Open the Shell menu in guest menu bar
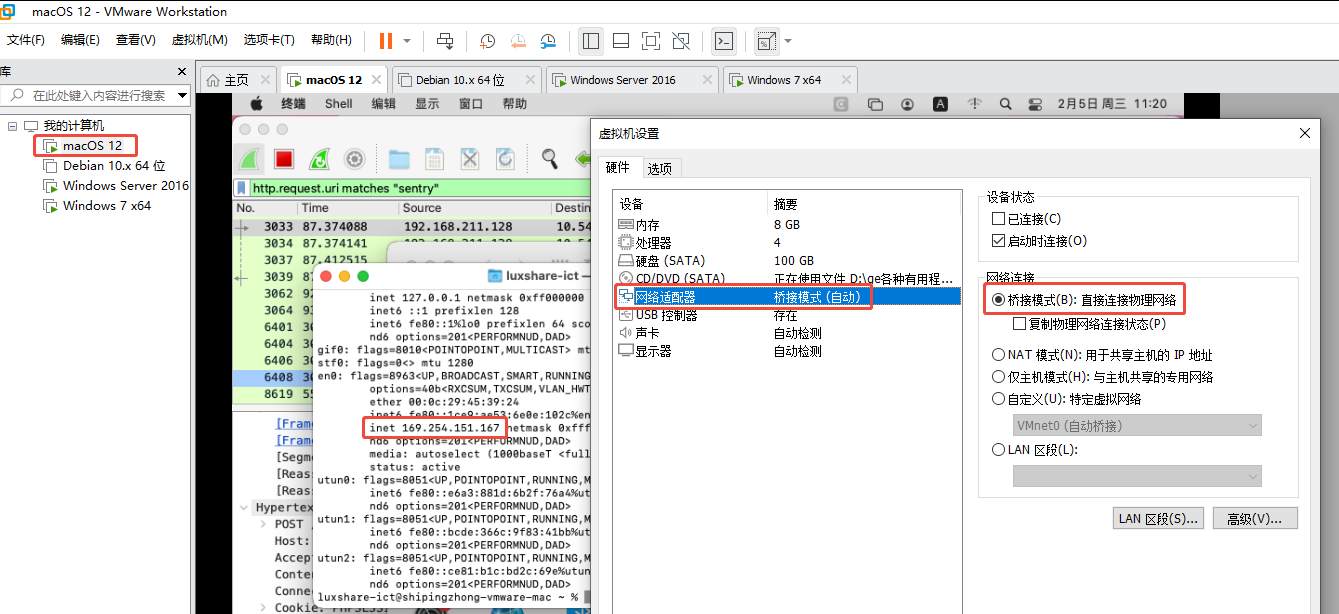The width and height of the screenshot is (1339, 614). [339, 103]
